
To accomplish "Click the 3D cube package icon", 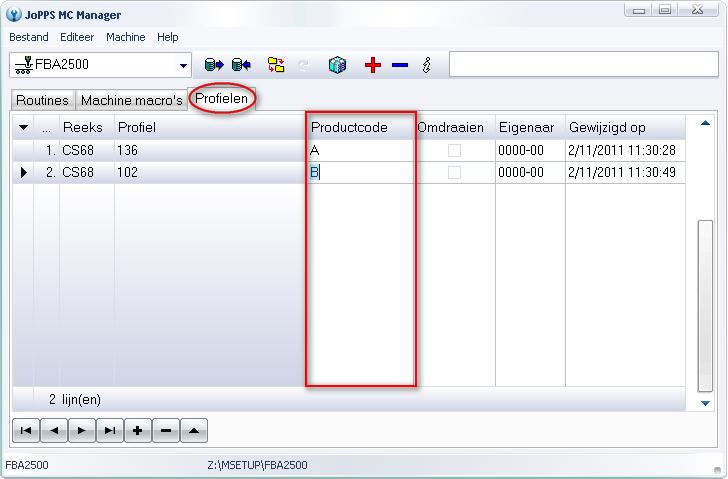I will [337, 65].
